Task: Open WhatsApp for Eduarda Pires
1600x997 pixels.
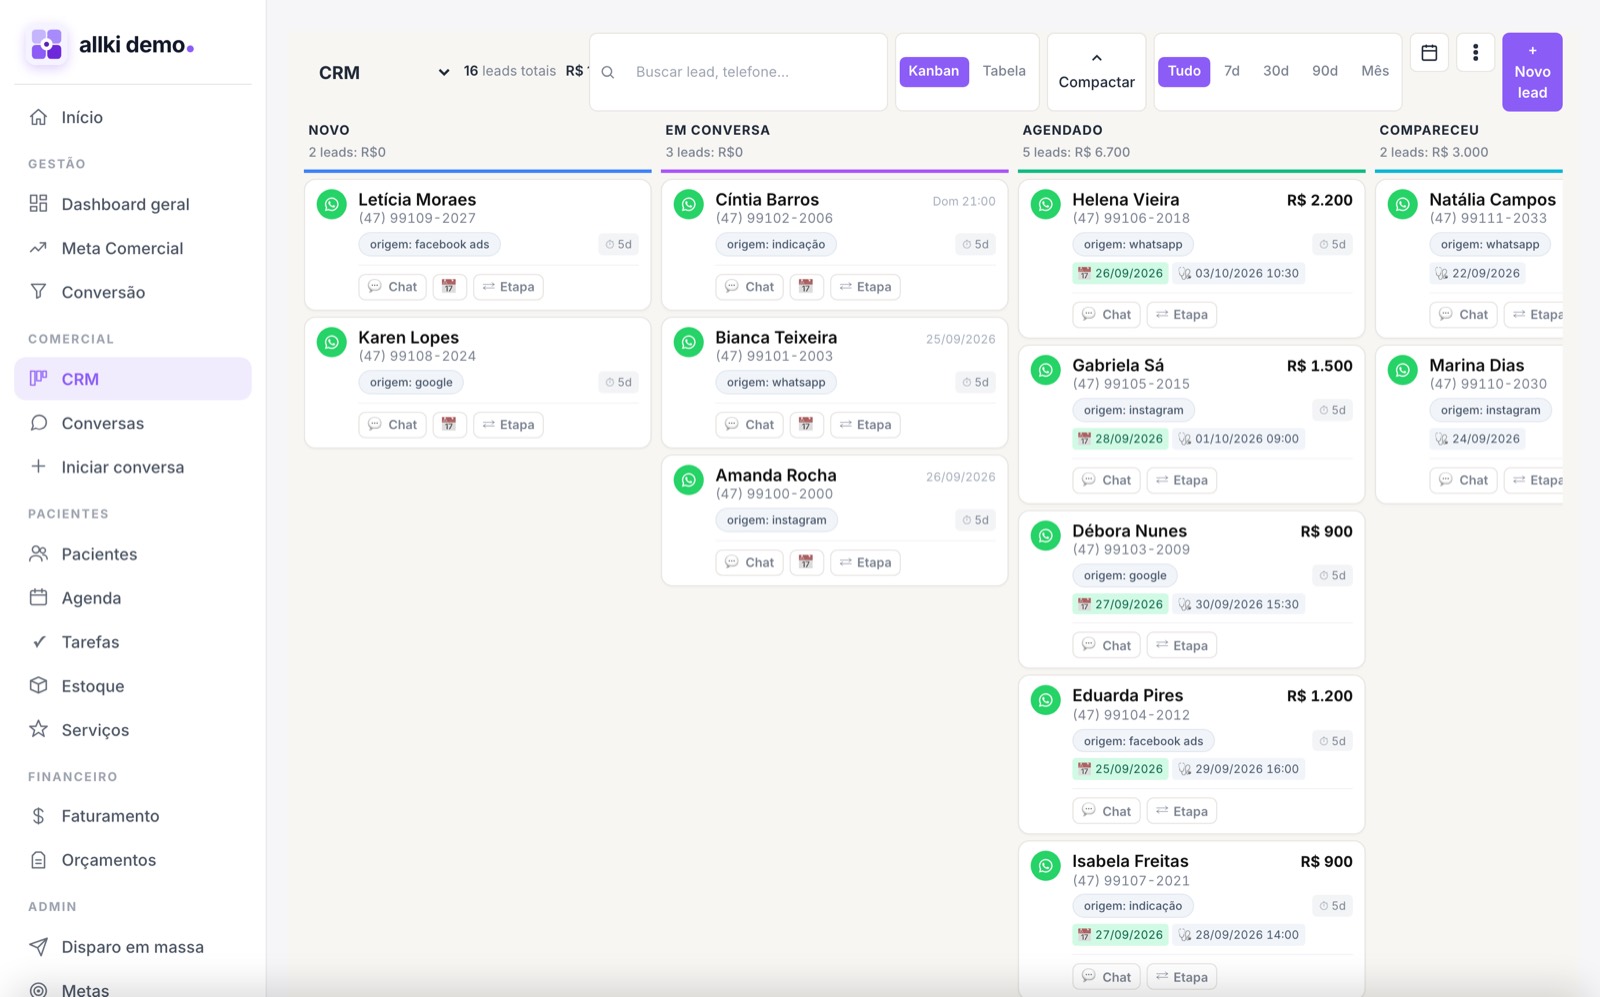Action: click(1046, 700)
